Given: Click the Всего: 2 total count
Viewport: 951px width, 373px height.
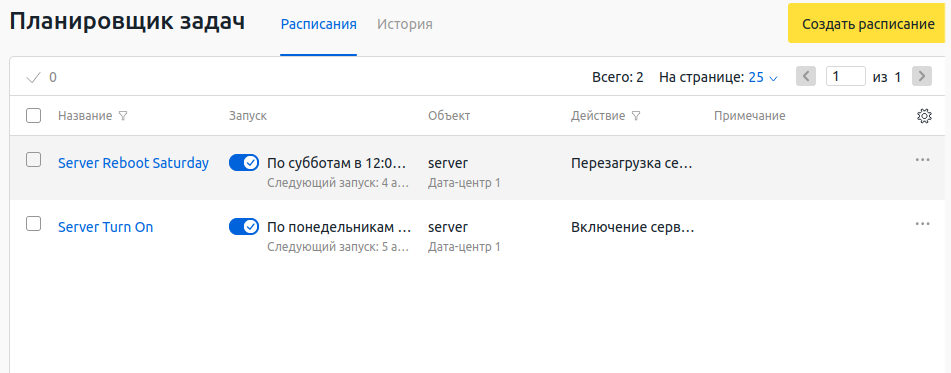Looking at the screenshot, I should pos(617,77).
